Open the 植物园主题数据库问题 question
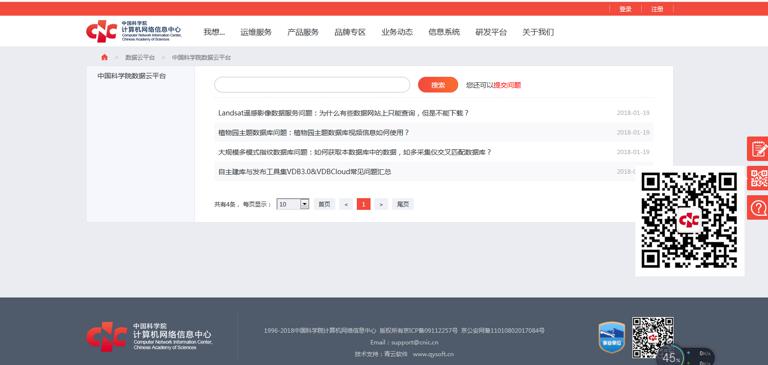 [x=313, y=133]
